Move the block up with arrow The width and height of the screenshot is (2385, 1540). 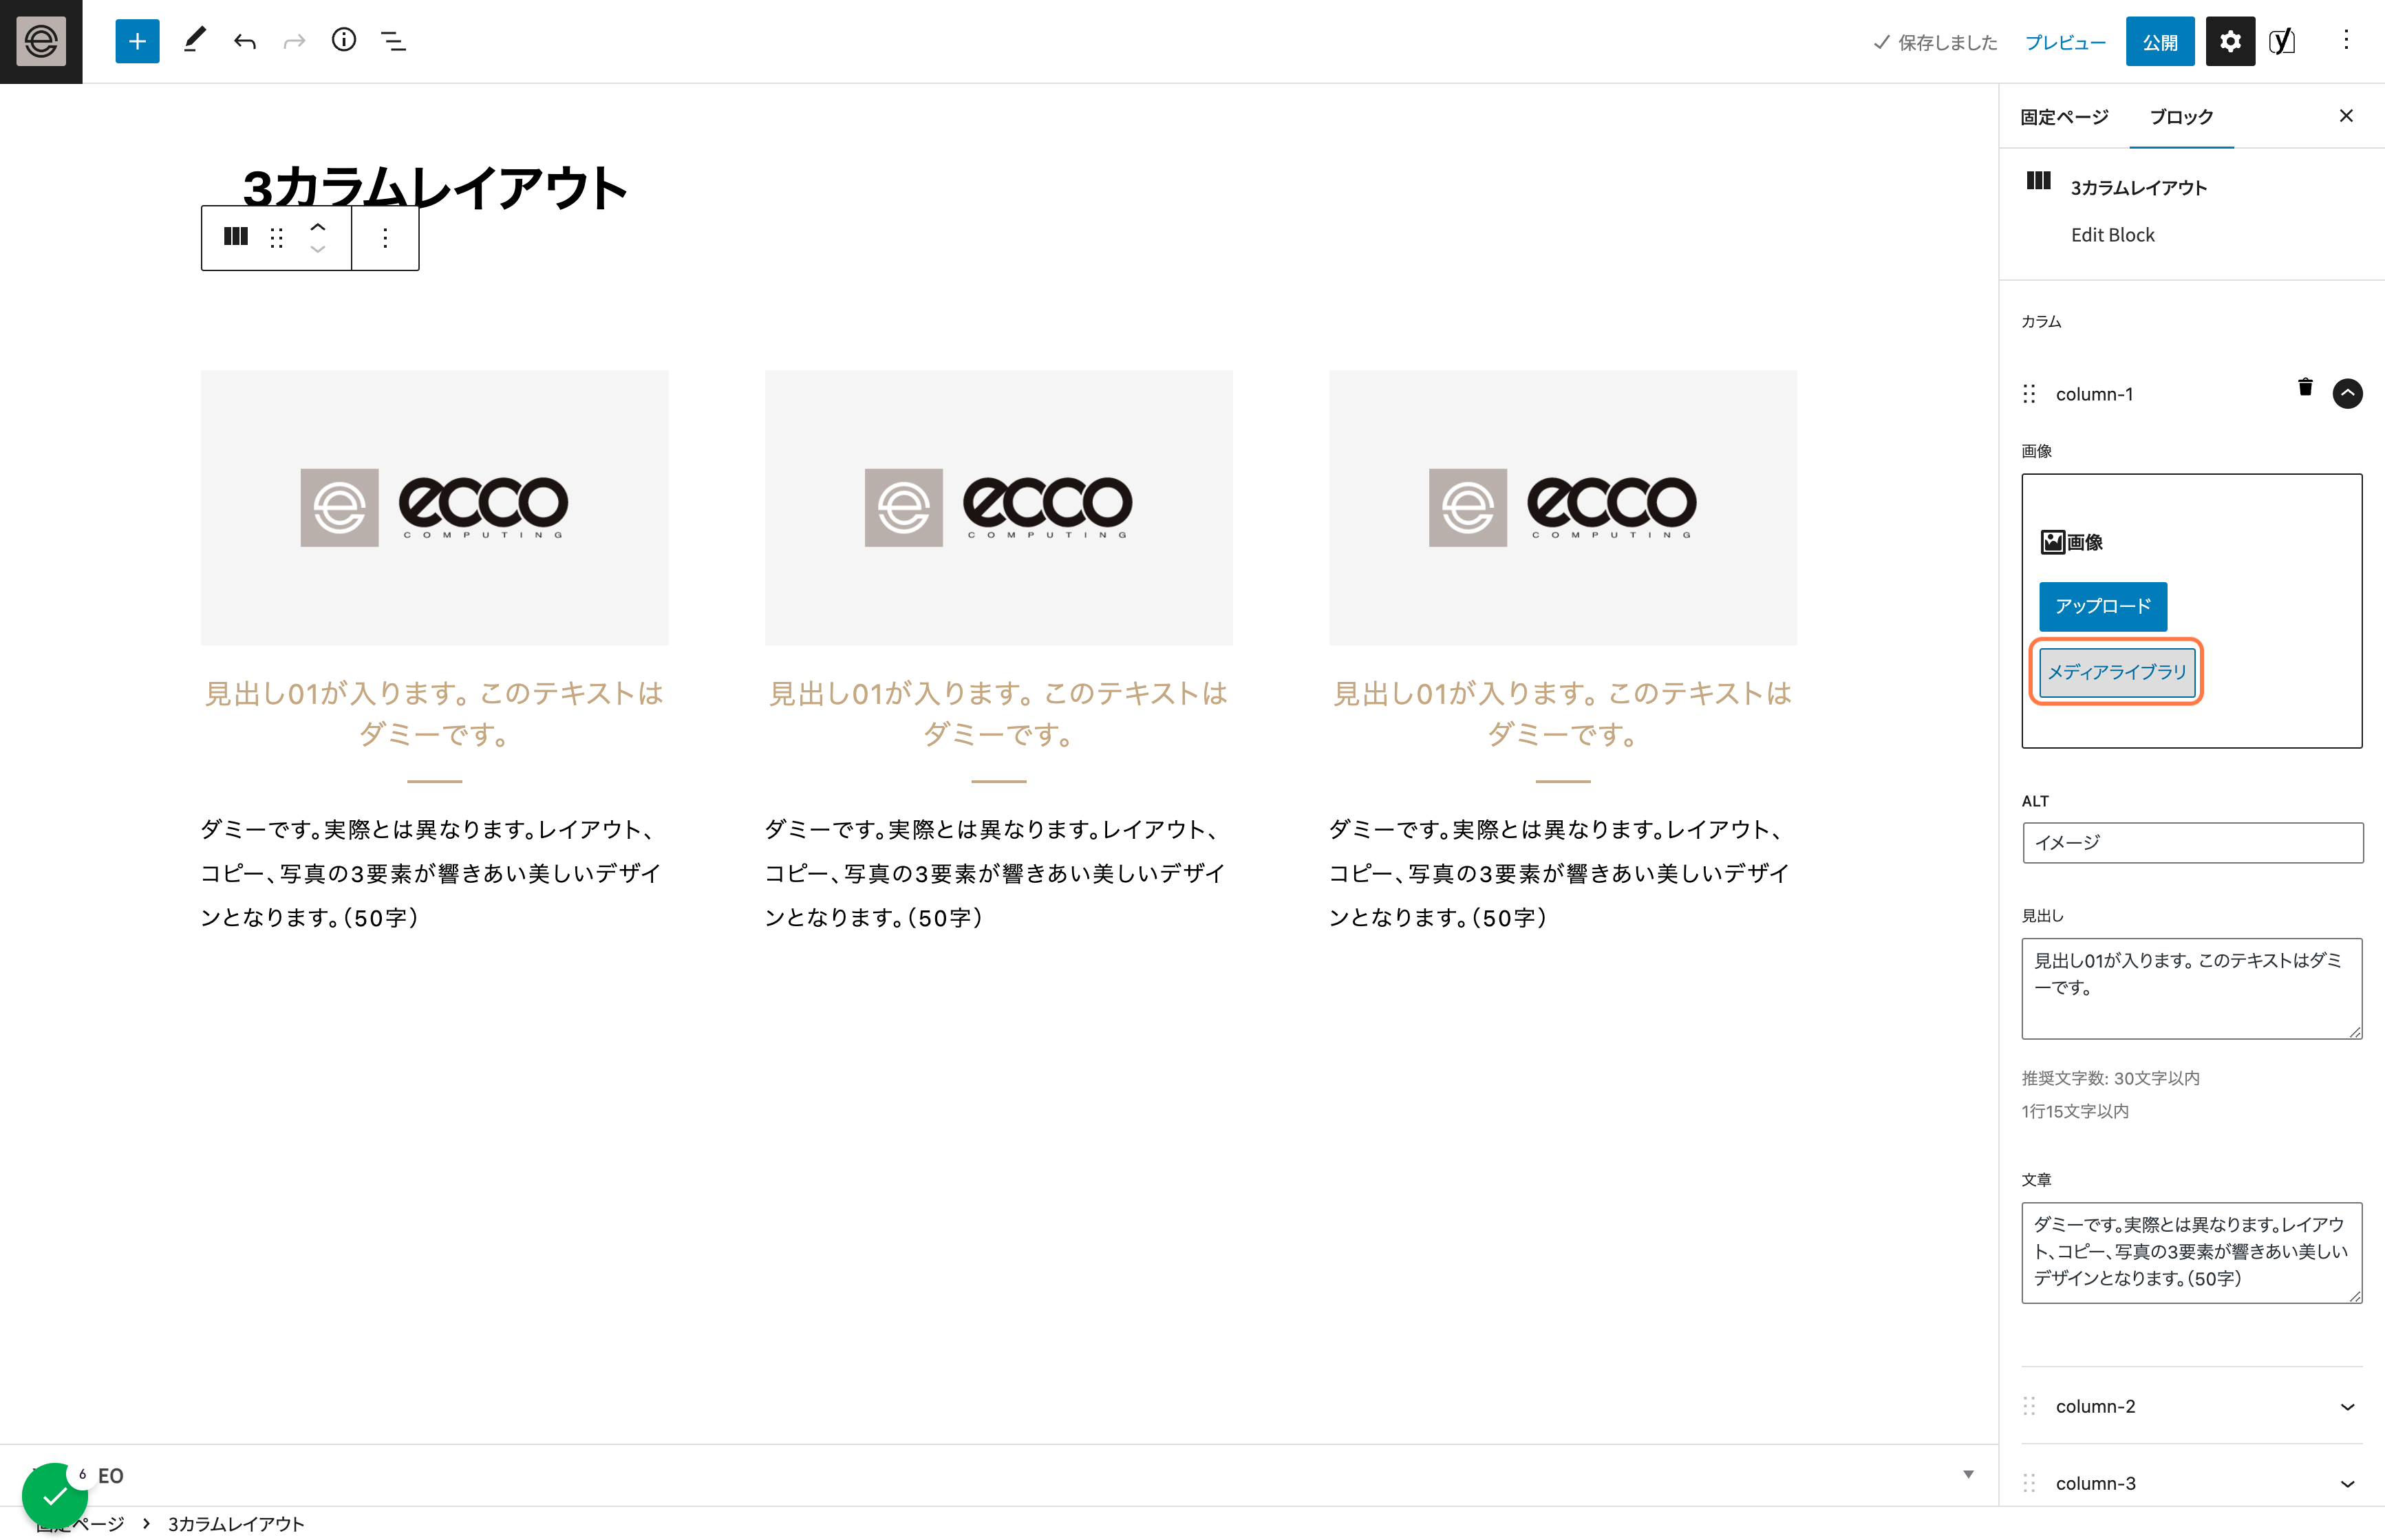[x=318, y=226]
